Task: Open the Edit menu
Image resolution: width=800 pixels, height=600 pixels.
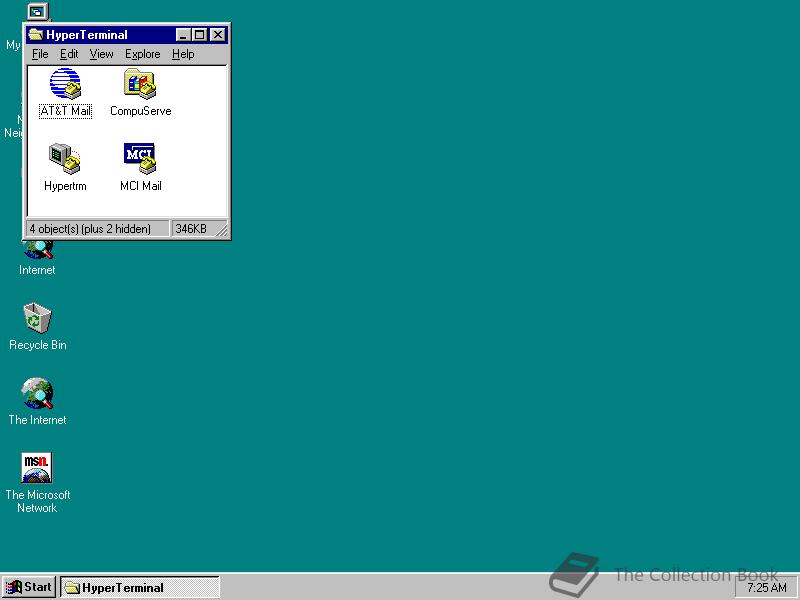Action: 69,54
